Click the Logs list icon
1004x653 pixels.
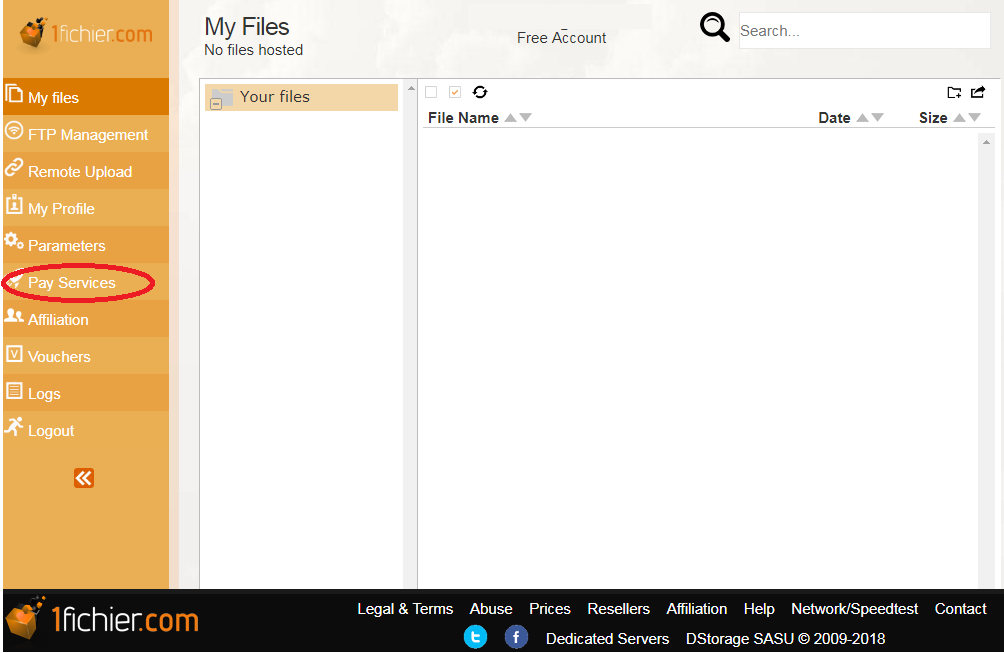pyautogui.click(x=14, y=390)
